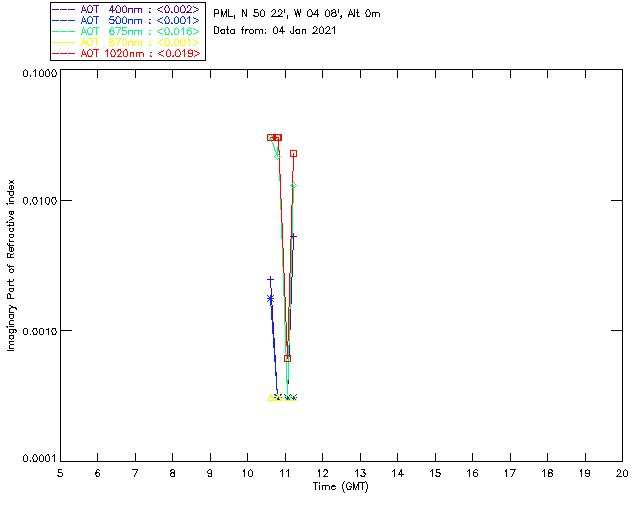
Task: Click the x-axis tick label 5
Action: pos(60,473)
